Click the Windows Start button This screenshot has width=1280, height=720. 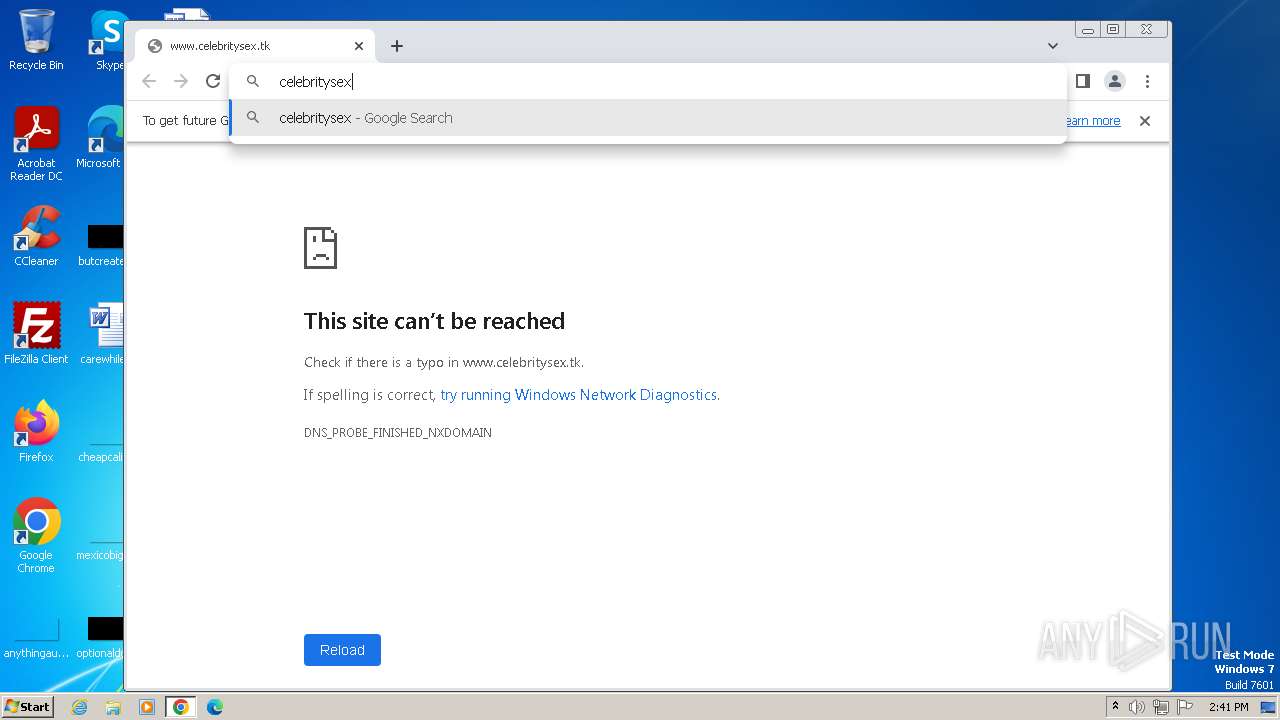tap(27, 706)
